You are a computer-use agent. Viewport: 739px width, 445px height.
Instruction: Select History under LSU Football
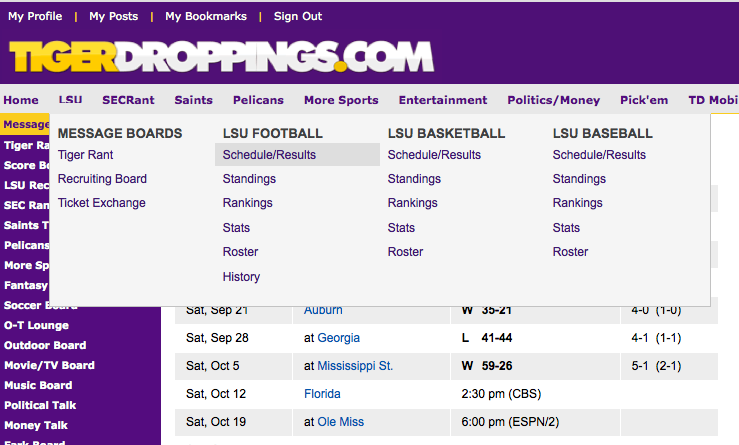click(x=241, y=277)
